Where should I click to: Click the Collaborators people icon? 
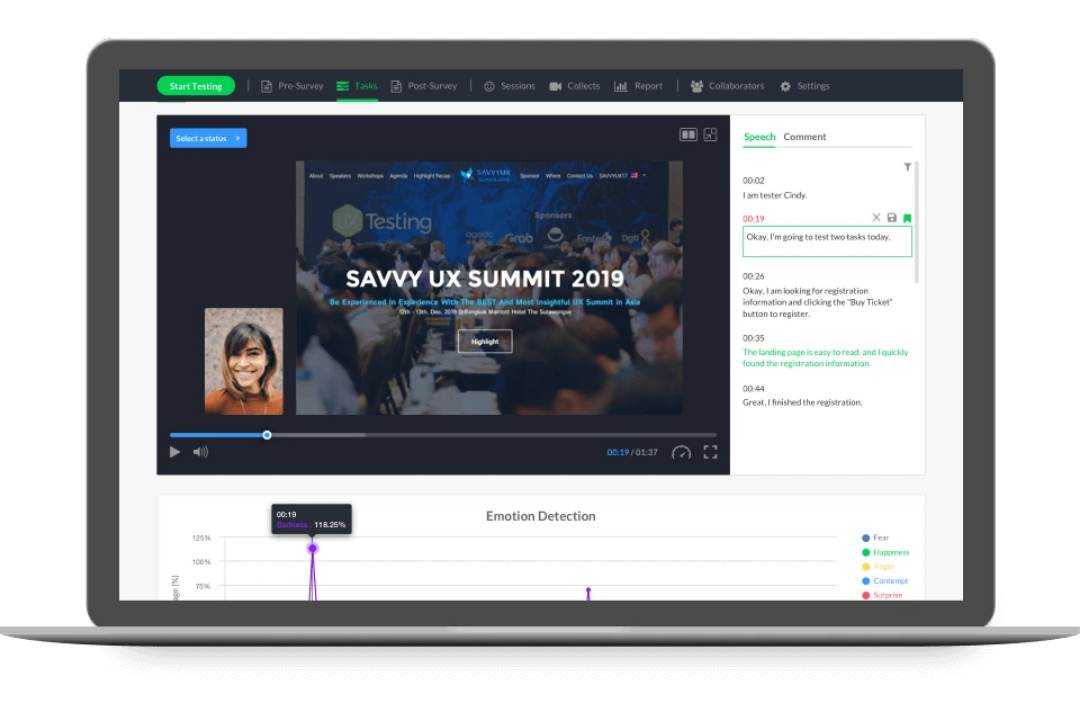click(x=697, y=86)
